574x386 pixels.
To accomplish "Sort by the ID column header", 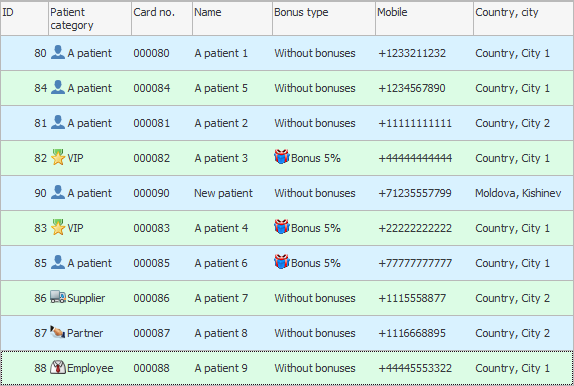I will pos(24,18).
